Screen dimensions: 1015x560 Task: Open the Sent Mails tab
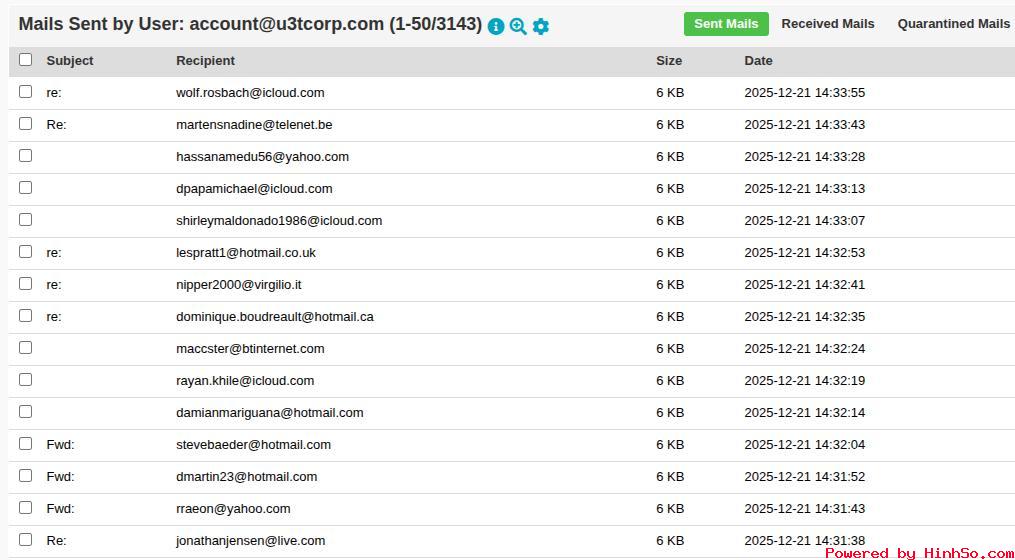(x=726, y=24)
